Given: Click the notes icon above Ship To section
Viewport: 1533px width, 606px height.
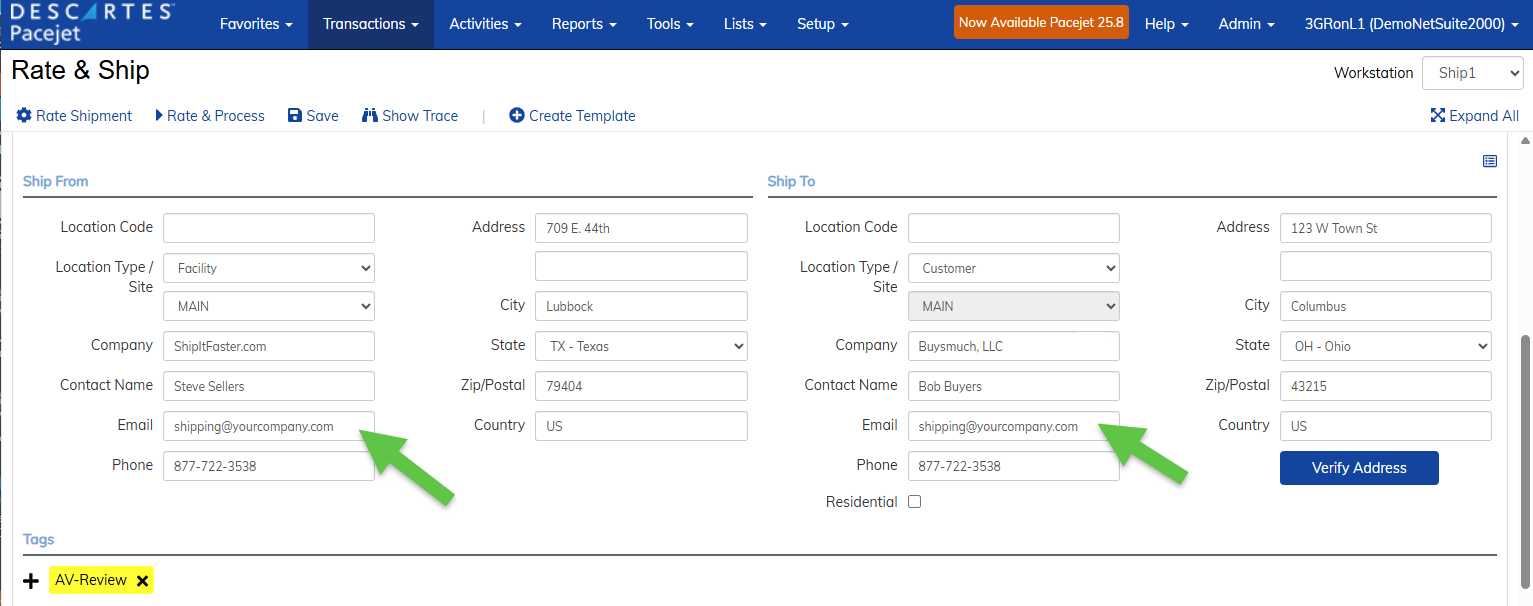Looking at the screenshot, I should (1490, 160).
